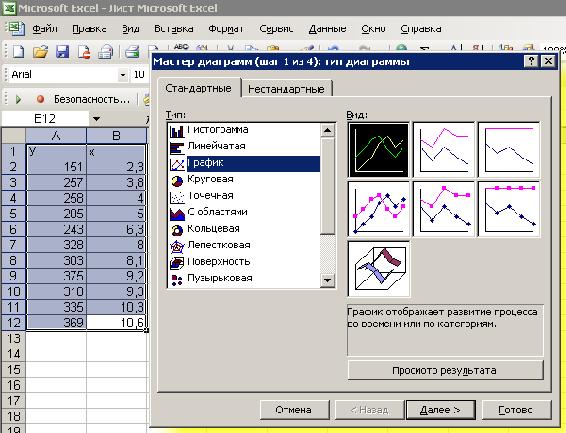Click the Open folder toolbar icon
This screenshot has width=566, height=433.
[x=40, y=52]
